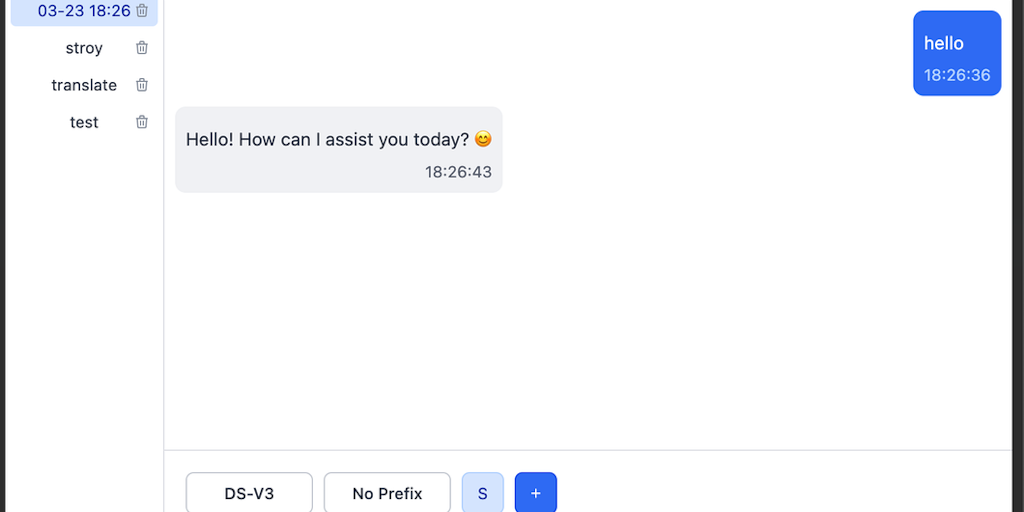
Task: Select the test conversation in the sidebar
Action: click(x=84, y=122)
